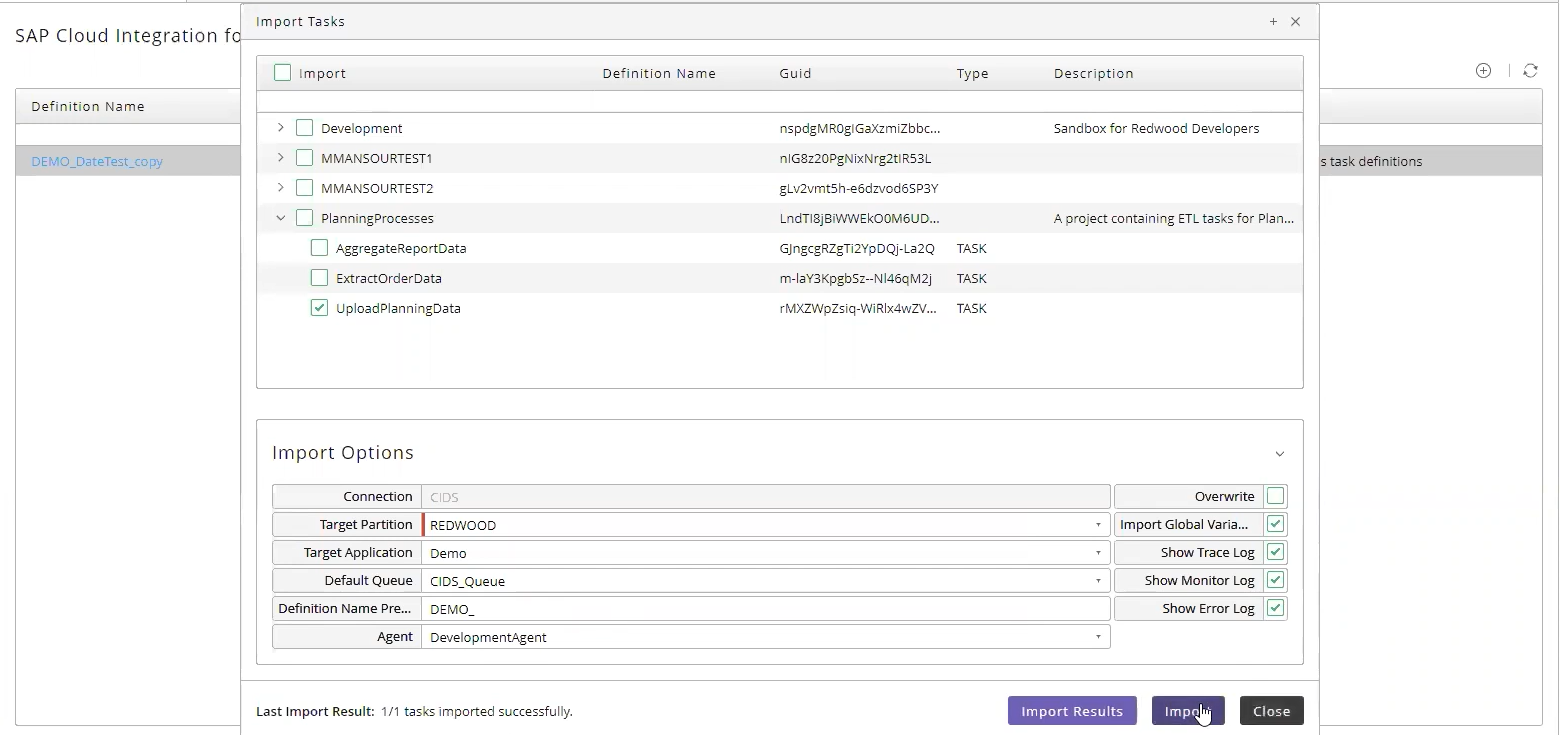Maximize the Import Tasks dialog with plus icon
Viewport: 1560px width, 735px height.
(1273, 21)
